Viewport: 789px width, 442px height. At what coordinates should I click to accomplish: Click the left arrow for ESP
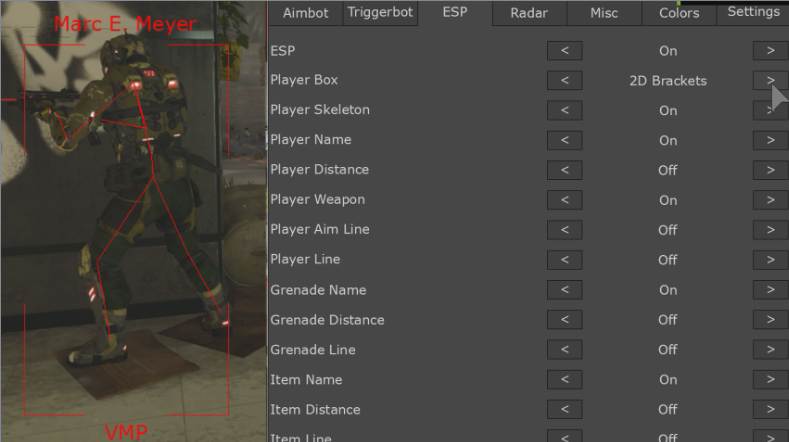tap(565, 51)
